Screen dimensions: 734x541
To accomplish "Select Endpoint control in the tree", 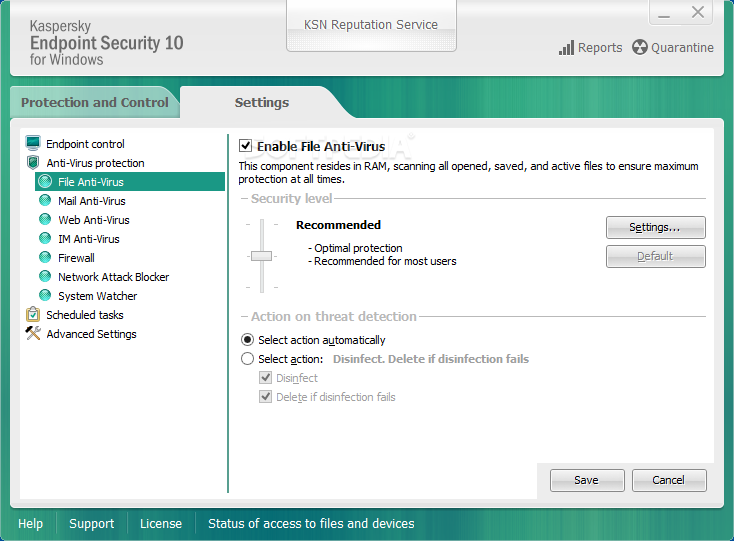I will pyautogui.click(x=85, y=144).
